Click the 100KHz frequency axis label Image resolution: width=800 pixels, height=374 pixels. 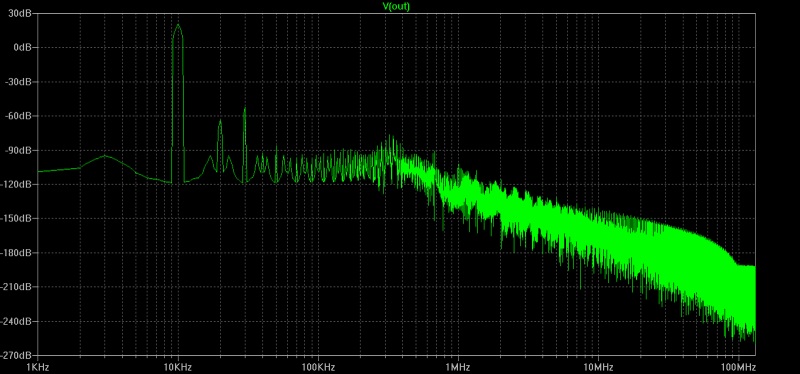pos(318,367)
